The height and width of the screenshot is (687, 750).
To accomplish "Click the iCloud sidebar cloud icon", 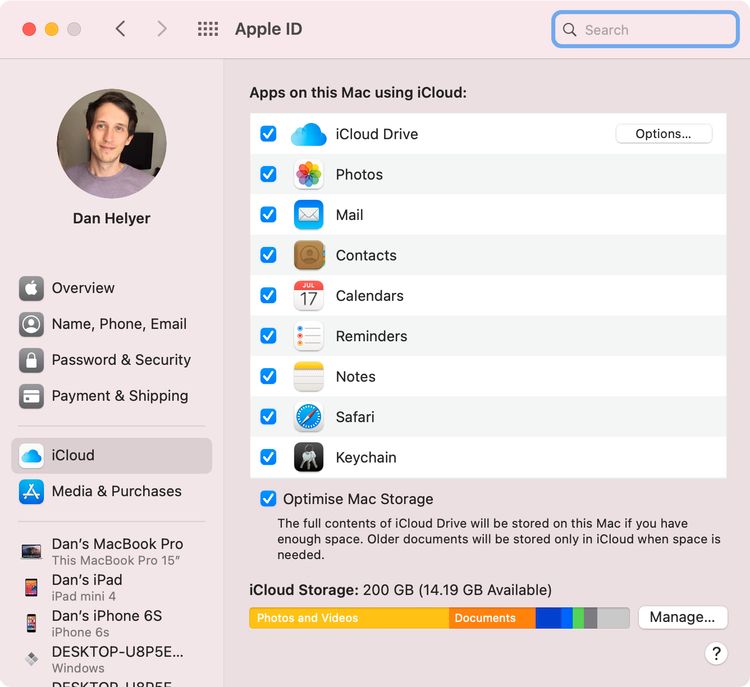I will 31,455.
